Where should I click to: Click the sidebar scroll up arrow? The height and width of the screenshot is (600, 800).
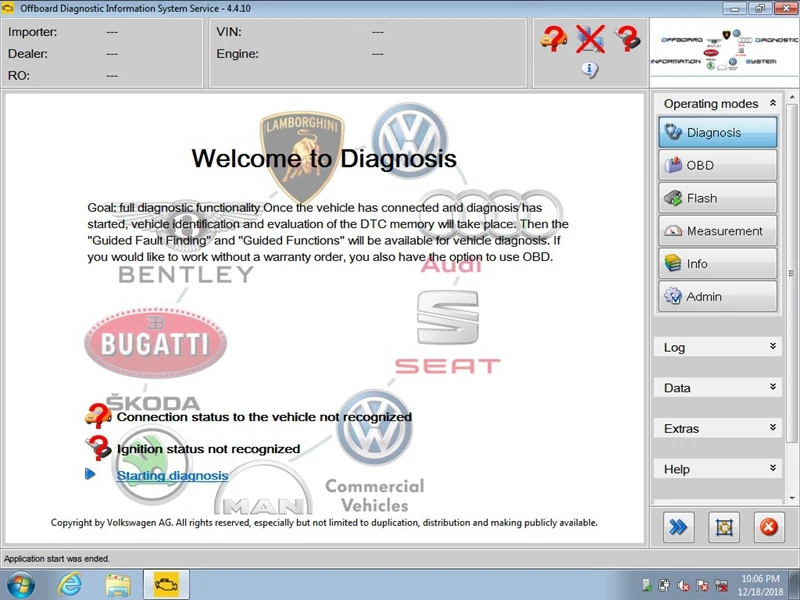pos(792,97)
